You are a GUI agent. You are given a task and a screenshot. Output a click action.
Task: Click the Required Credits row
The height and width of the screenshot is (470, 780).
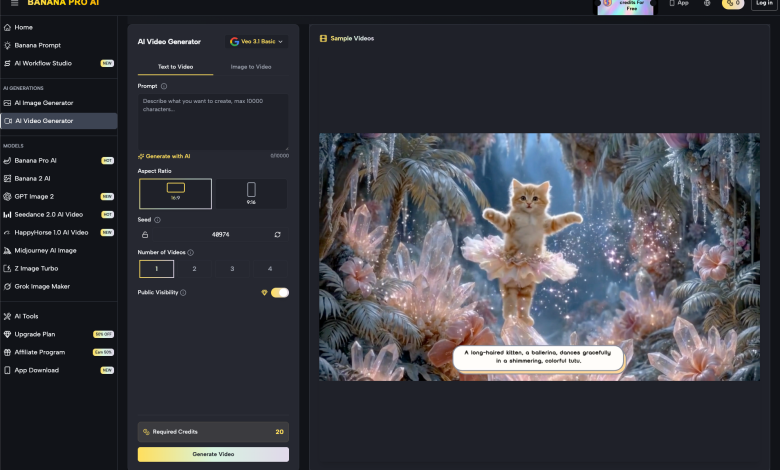[x=213, y=432]
